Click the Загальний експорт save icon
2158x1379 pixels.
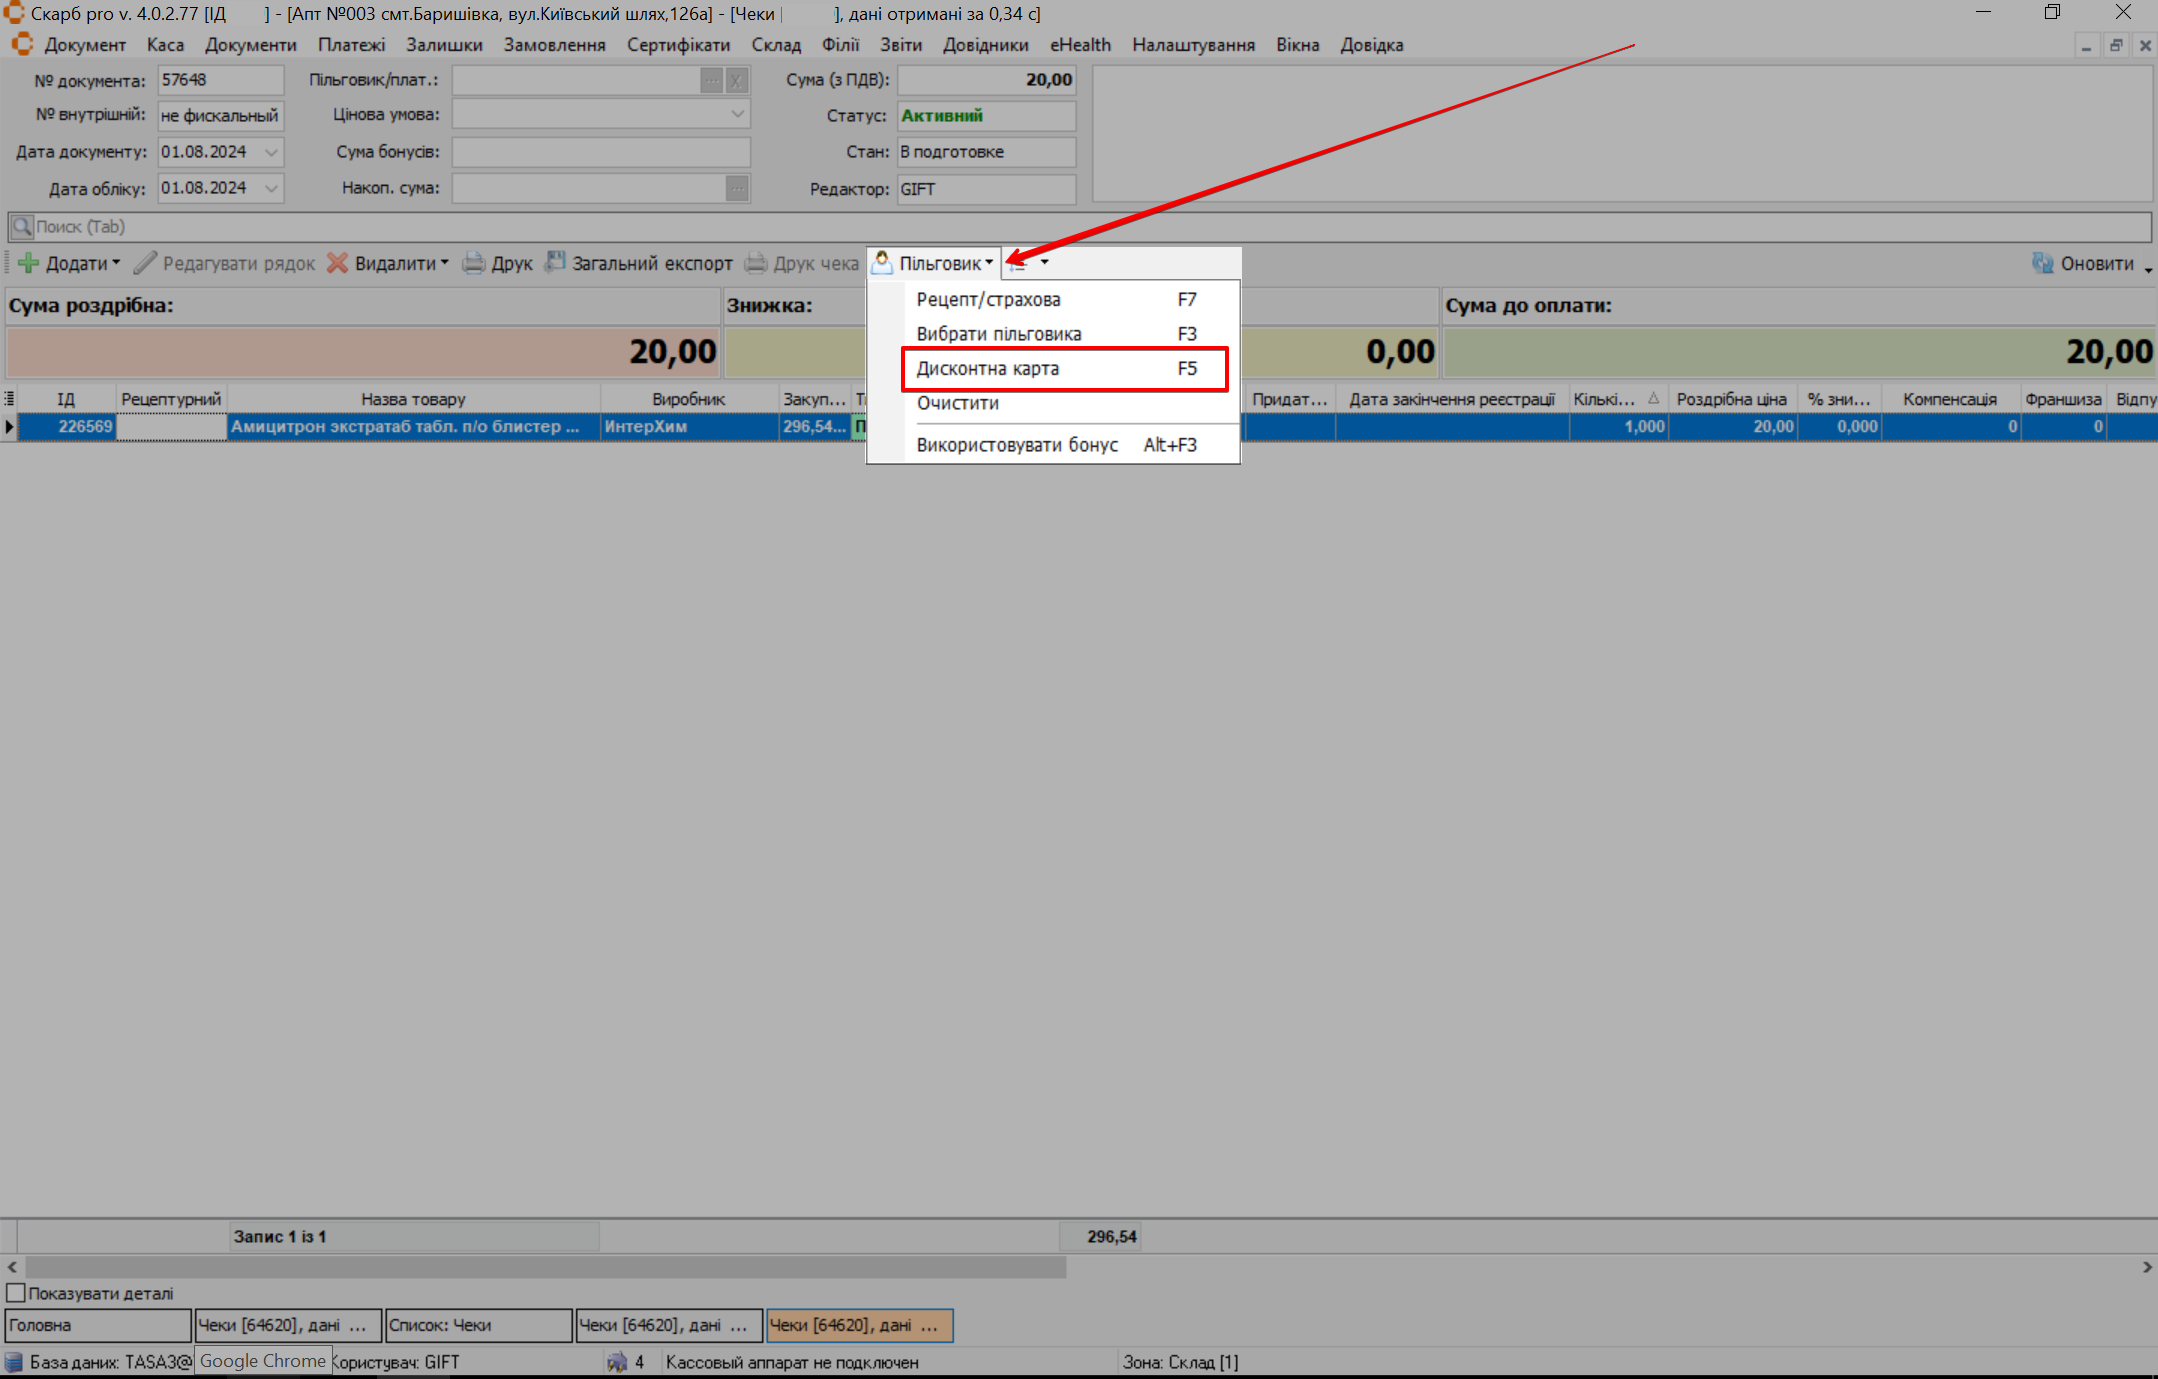555,262
